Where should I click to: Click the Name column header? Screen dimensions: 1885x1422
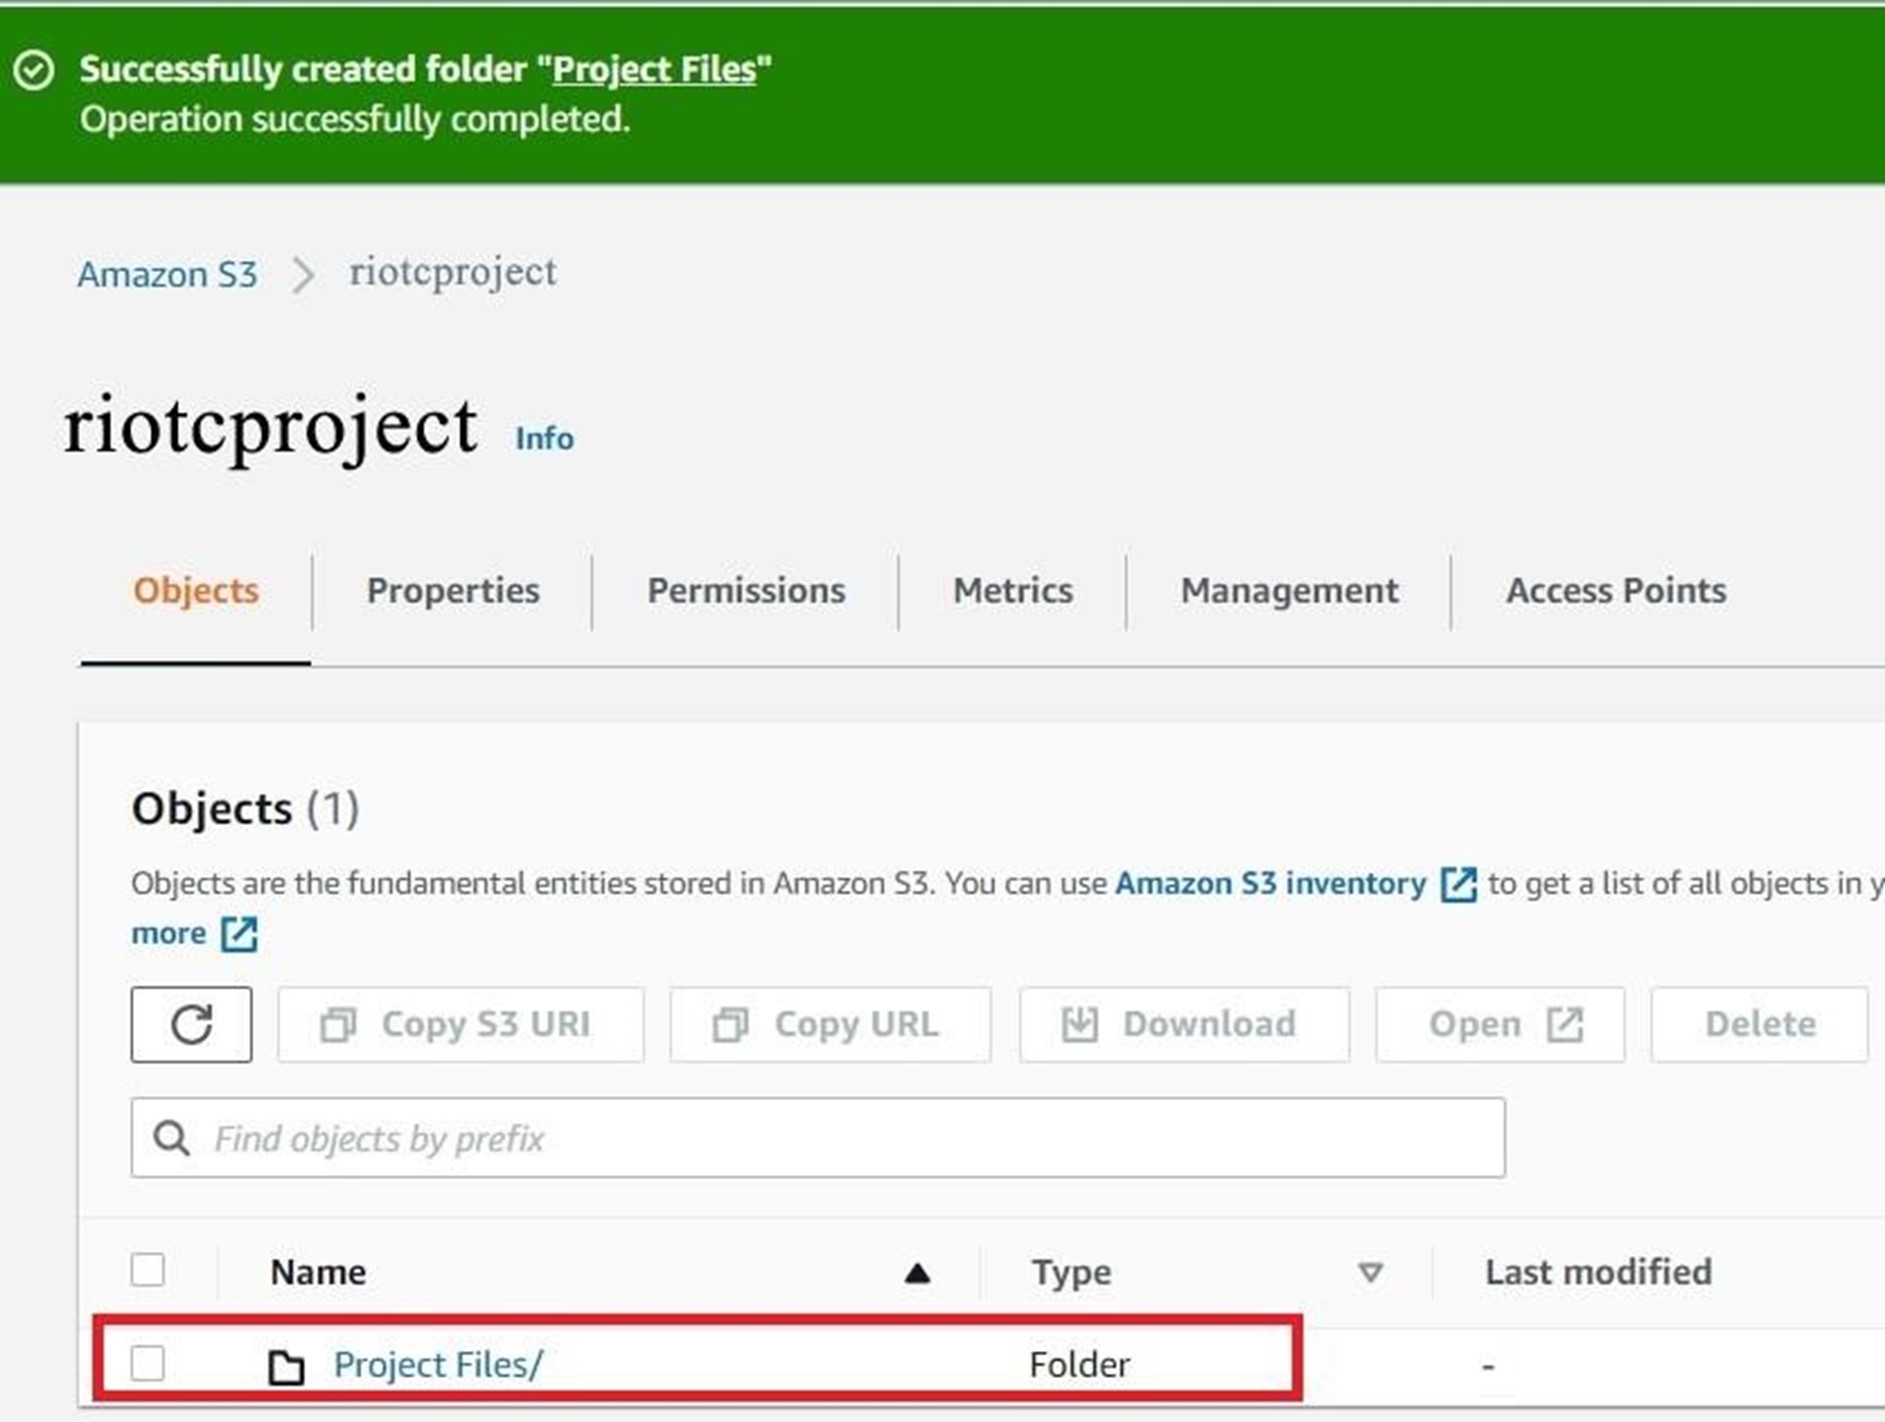pyautogui.click(x=318, y=1272)
